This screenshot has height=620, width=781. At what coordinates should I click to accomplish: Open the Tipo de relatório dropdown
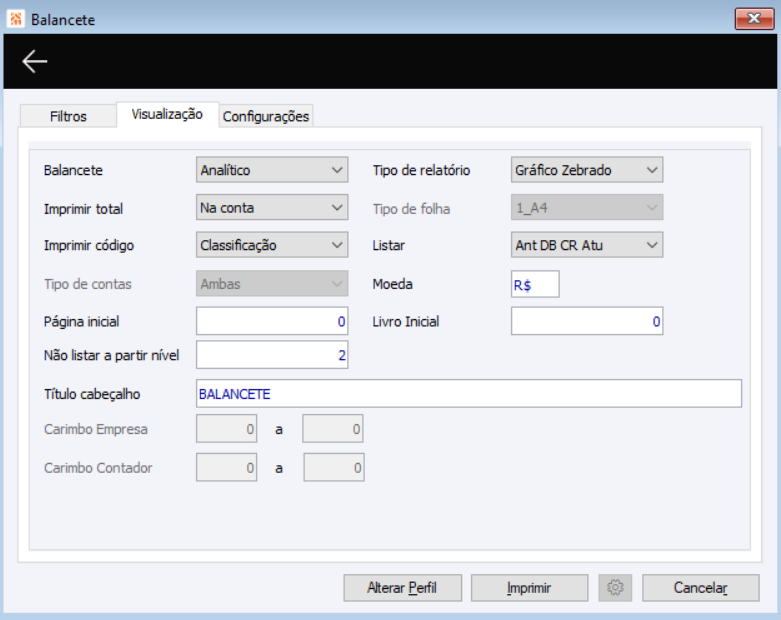pos(587,170)
